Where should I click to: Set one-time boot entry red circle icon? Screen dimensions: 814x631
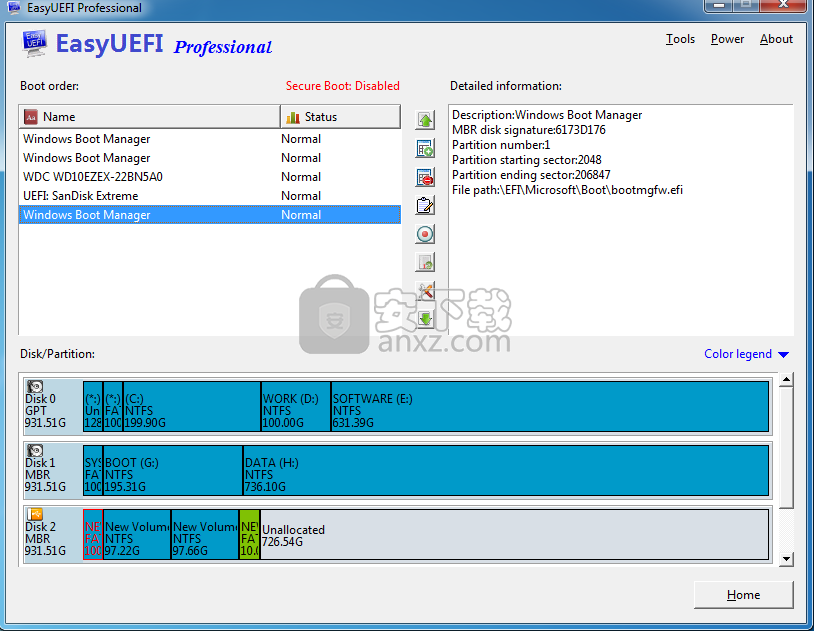point(425,234)
